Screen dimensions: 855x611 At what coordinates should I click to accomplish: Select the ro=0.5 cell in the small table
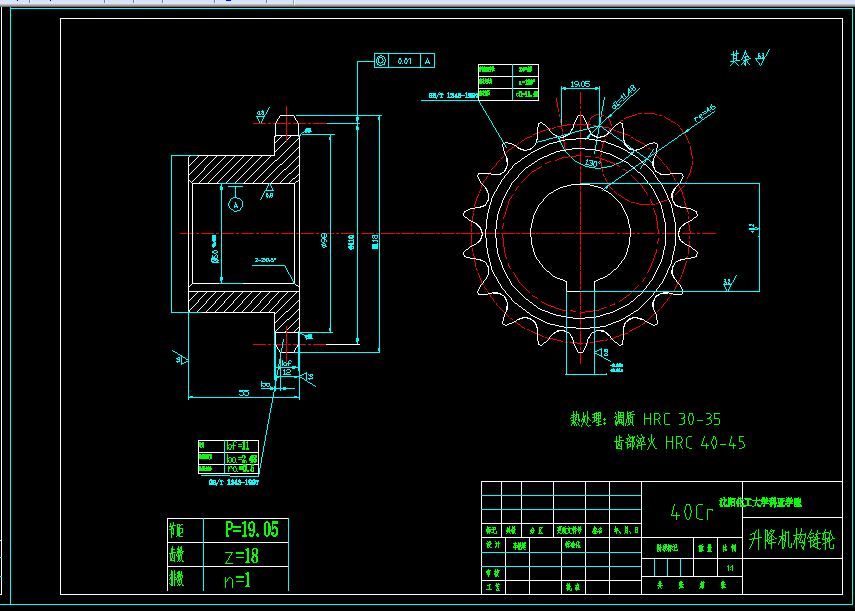pyautogui.click(x=240, y=469)
